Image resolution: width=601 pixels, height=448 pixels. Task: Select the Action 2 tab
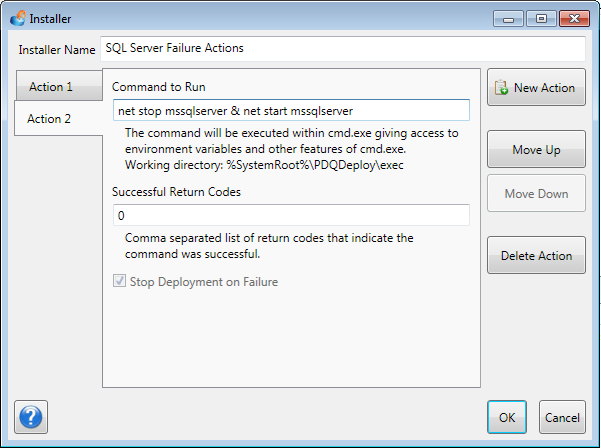pyautogui.click(x=50, y=119)
